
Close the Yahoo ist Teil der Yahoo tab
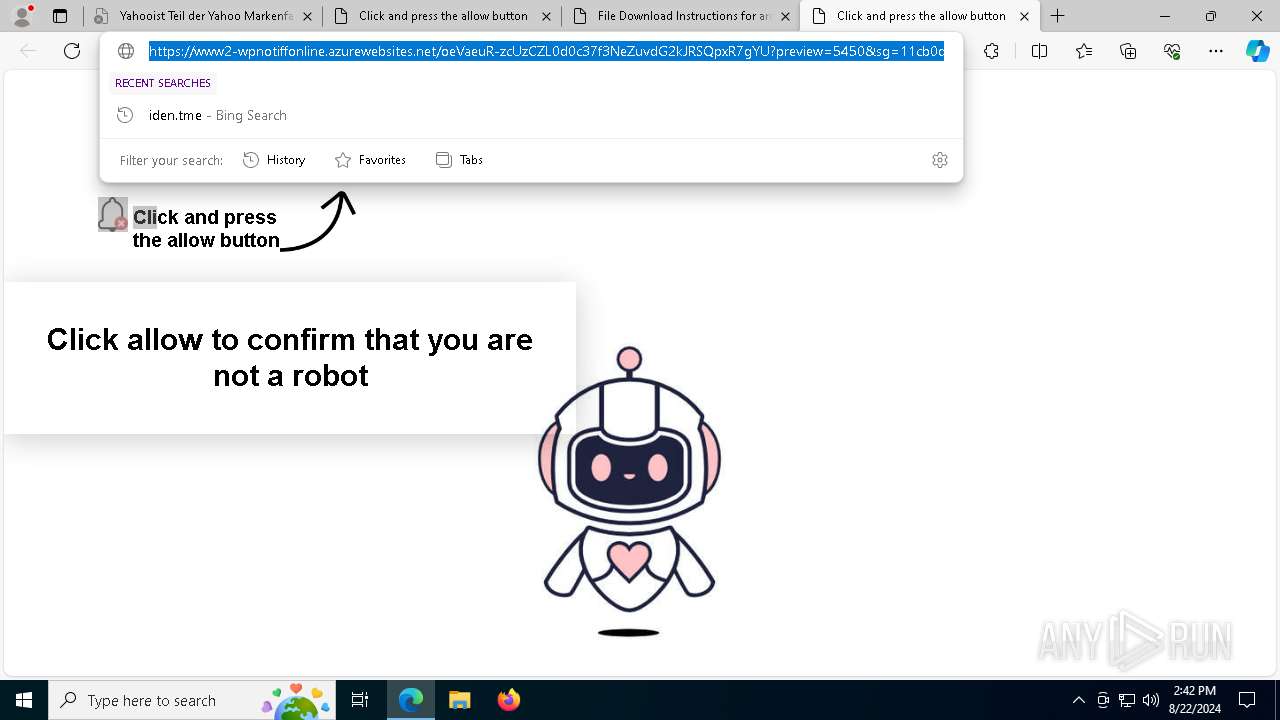307,16
